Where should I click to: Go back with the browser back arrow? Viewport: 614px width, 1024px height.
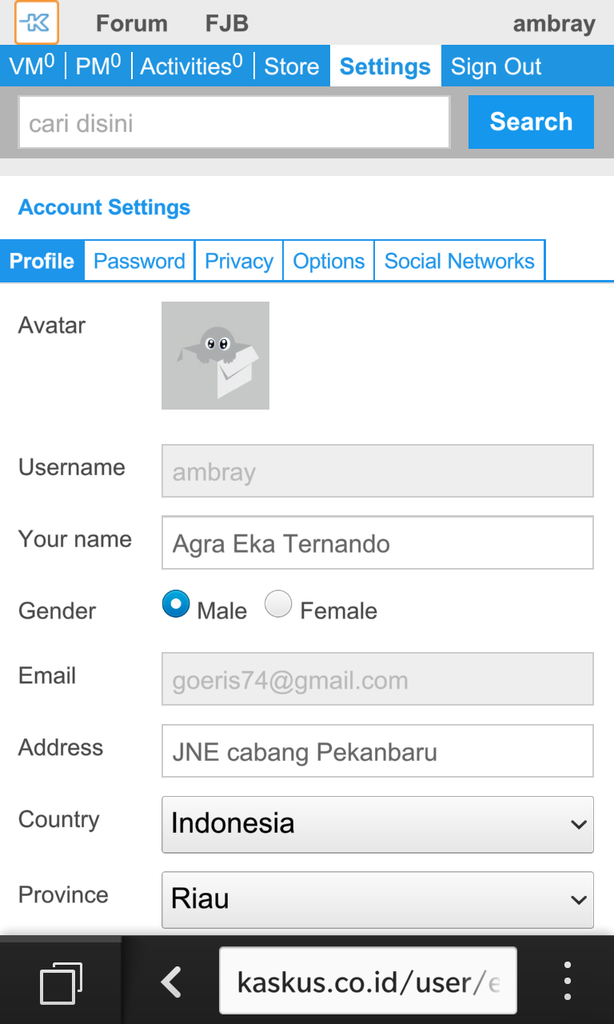[x=172, y=982]
